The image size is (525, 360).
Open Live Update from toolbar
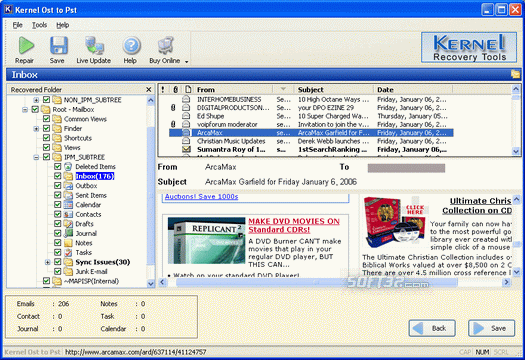tap(94, 46)
